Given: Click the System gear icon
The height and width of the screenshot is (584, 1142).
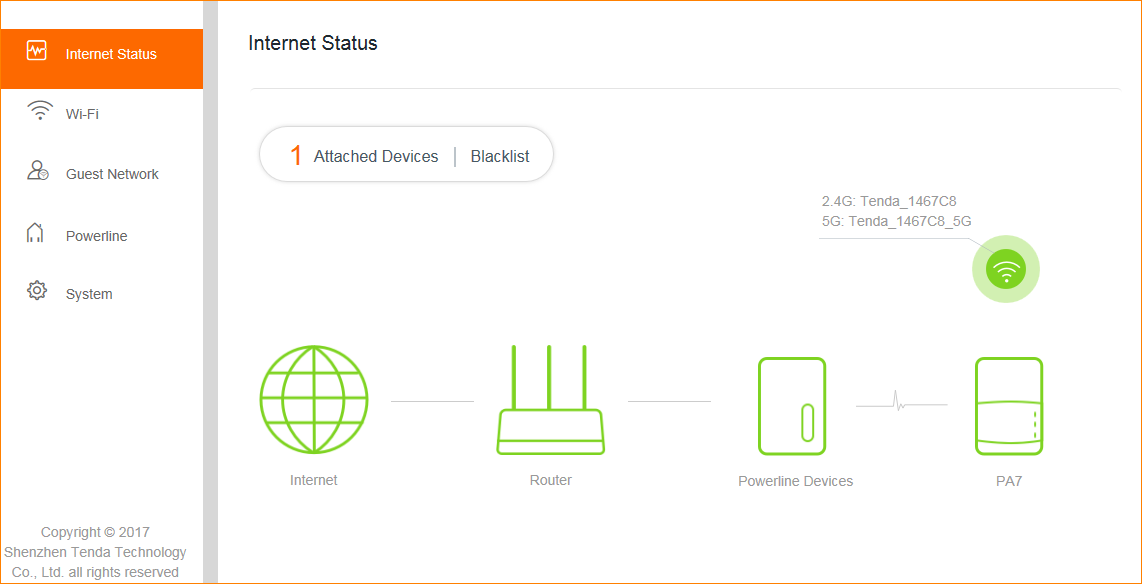Looking at the screenshot, I should [x=37, y=291].
